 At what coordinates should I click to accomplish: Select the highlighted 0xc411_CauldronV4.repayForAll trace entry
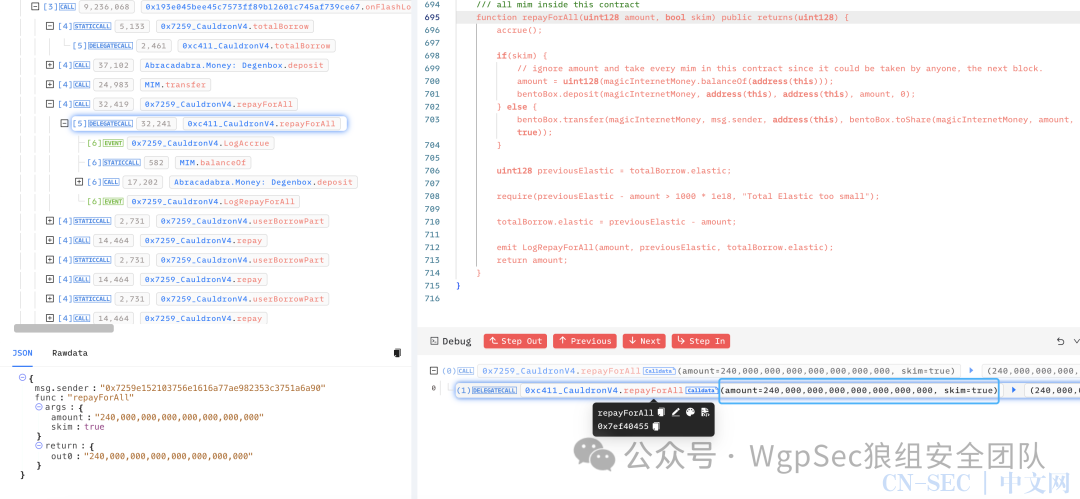pos(262,124)
